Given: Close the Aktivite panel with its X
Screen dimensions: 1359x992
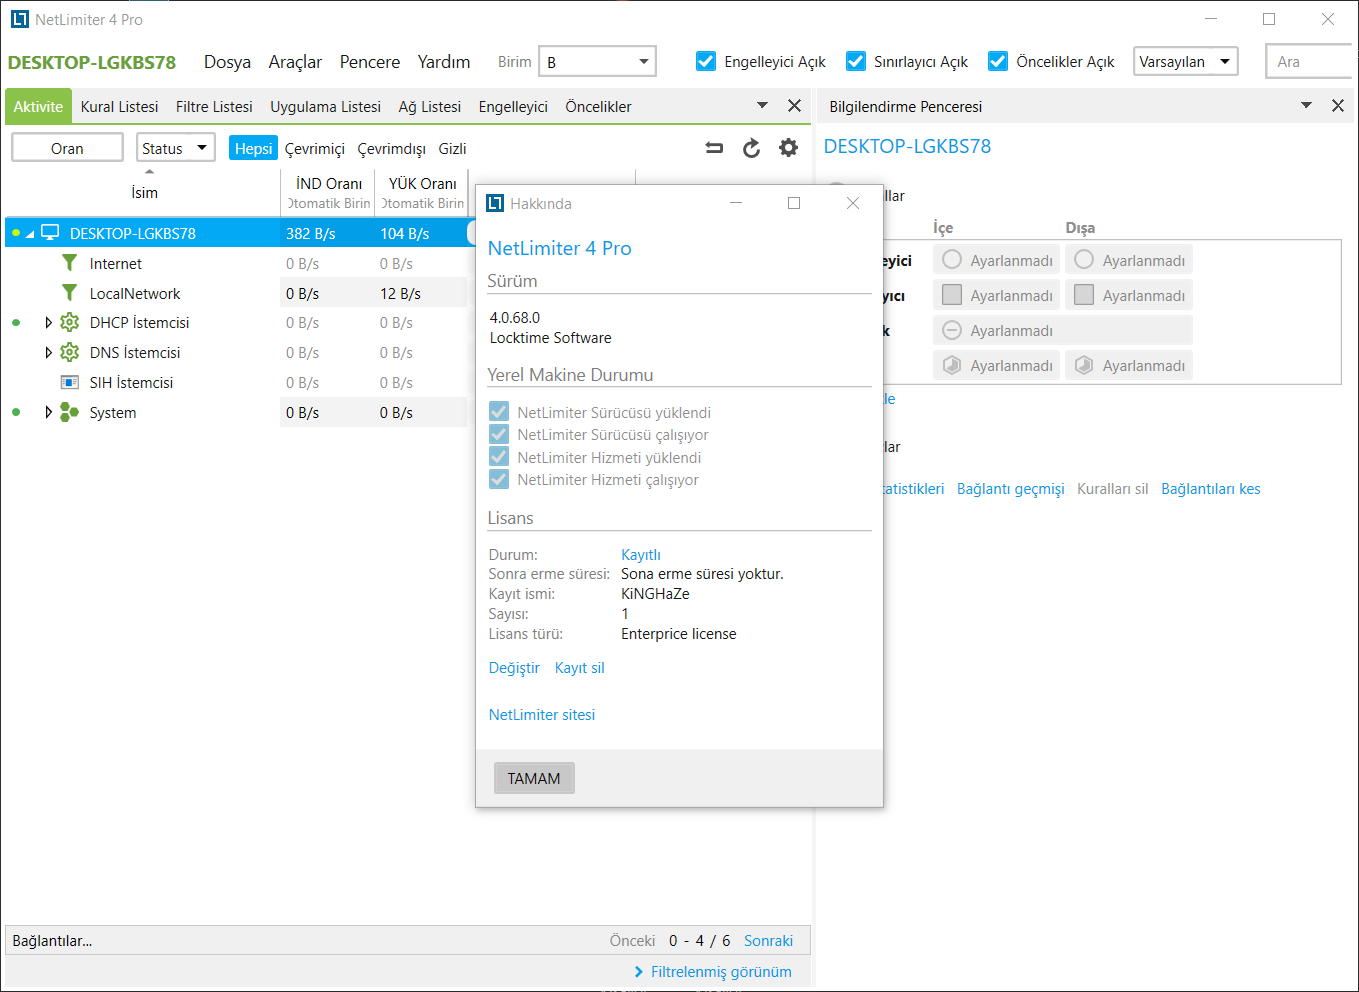Looking at the screenshot, I should pos(794,106).
